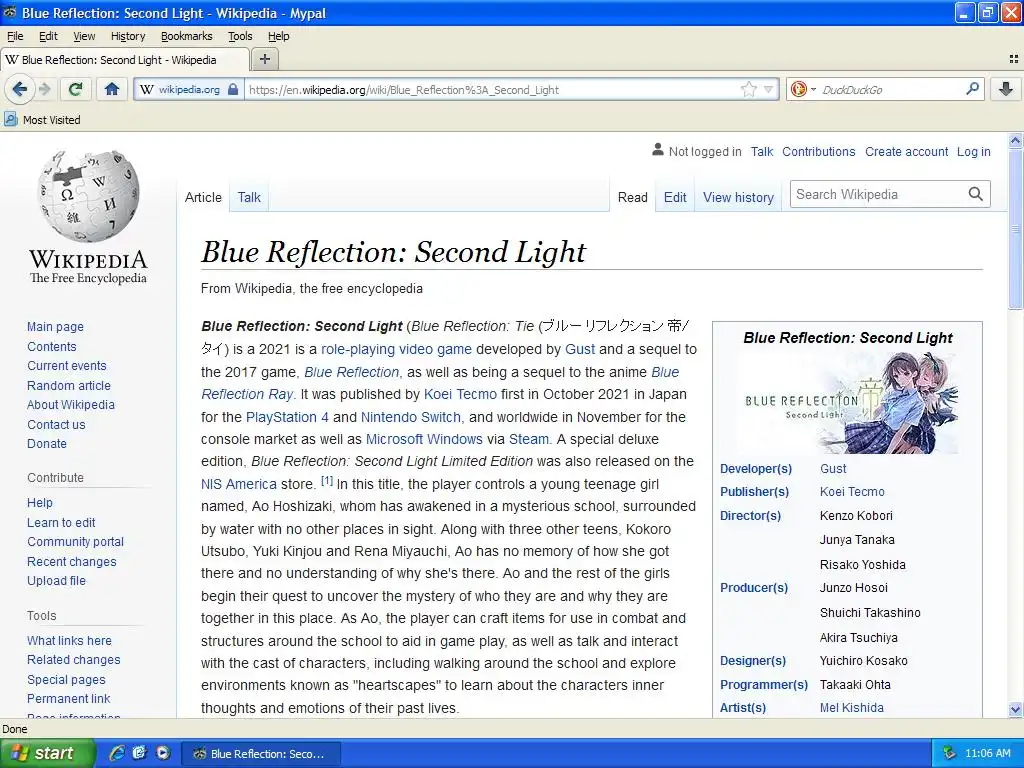Image resolution: width=1024 pixels, height=768 pixels.
Task: Follow the Nintendo Switch link
Action: 411,417
